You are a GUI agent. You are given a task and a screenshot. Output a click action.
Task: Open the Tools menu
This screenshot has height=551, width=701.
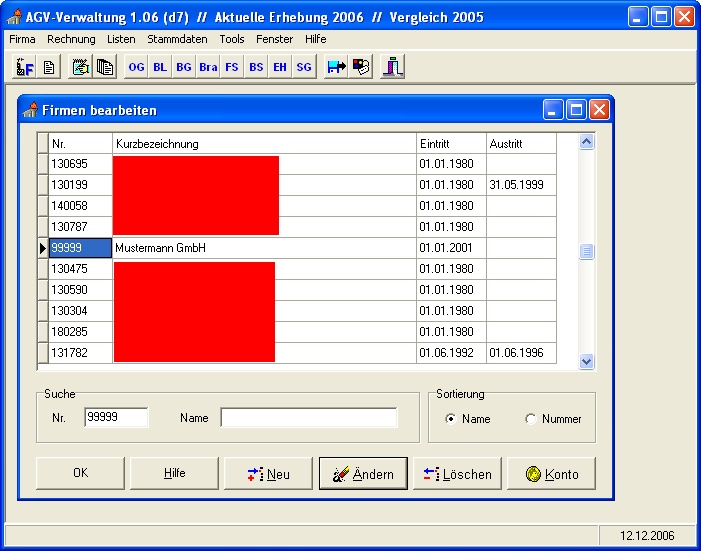[232, 39]
